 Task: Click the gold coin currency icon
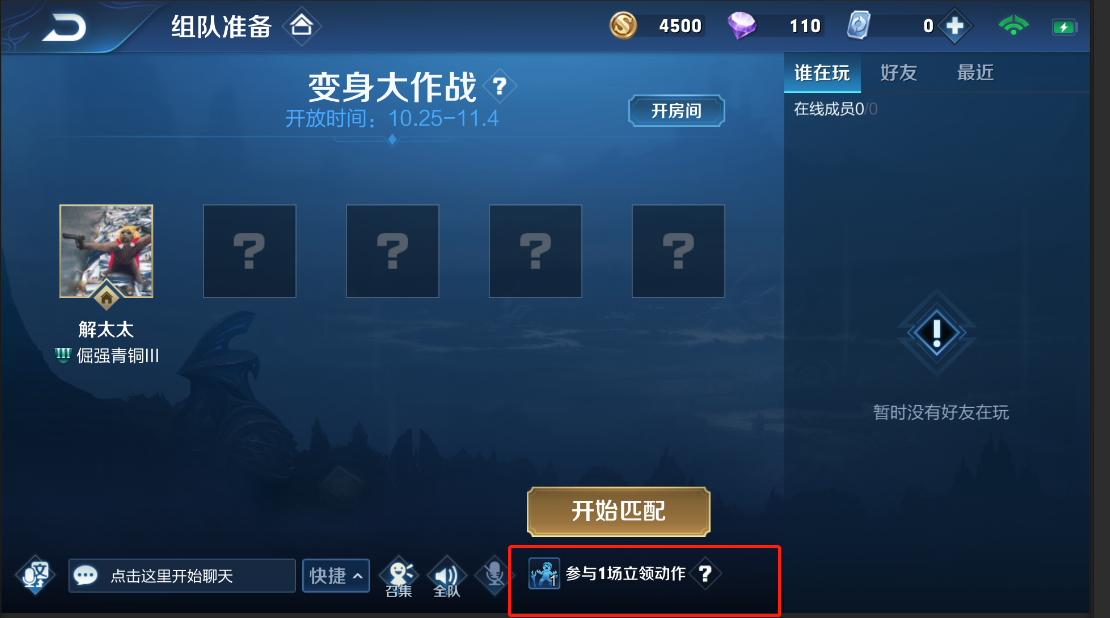(623, 26)
